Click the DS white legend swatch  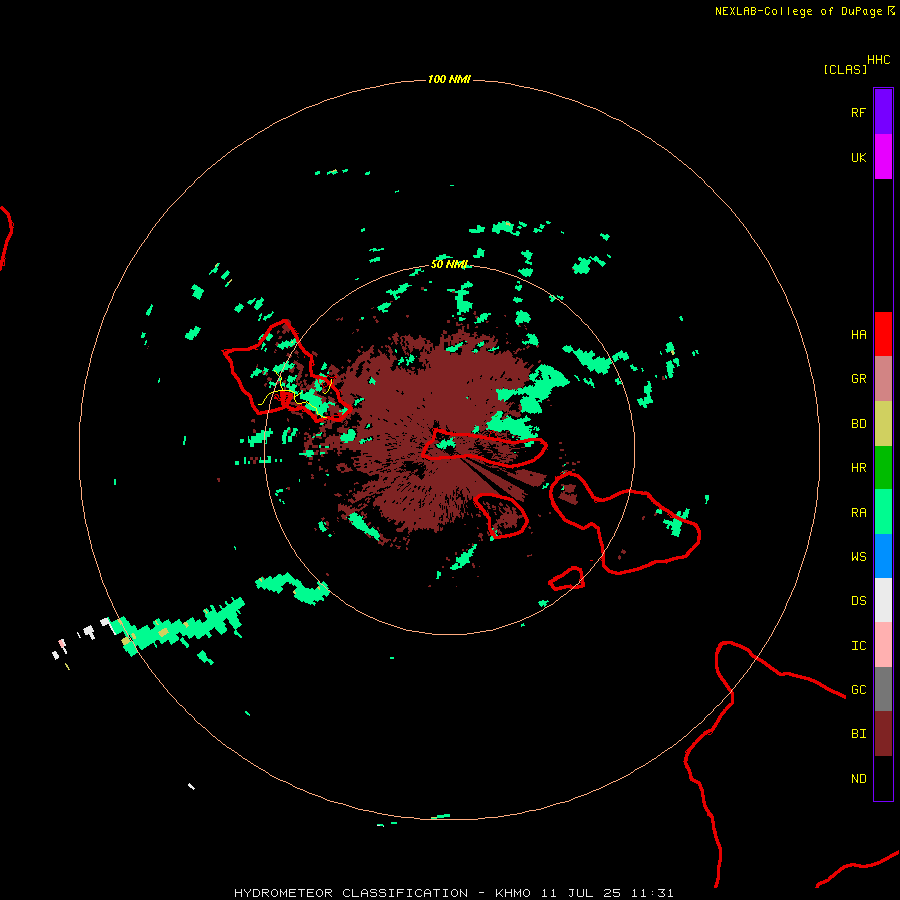coord(883,600)
